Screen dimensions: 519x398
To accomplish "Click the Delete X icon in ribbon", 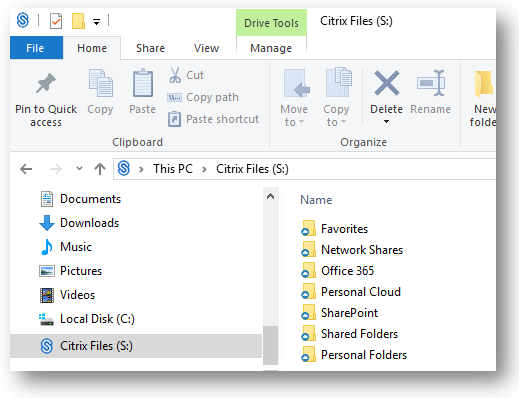I will pyautogui.click(x=386, y=83).
